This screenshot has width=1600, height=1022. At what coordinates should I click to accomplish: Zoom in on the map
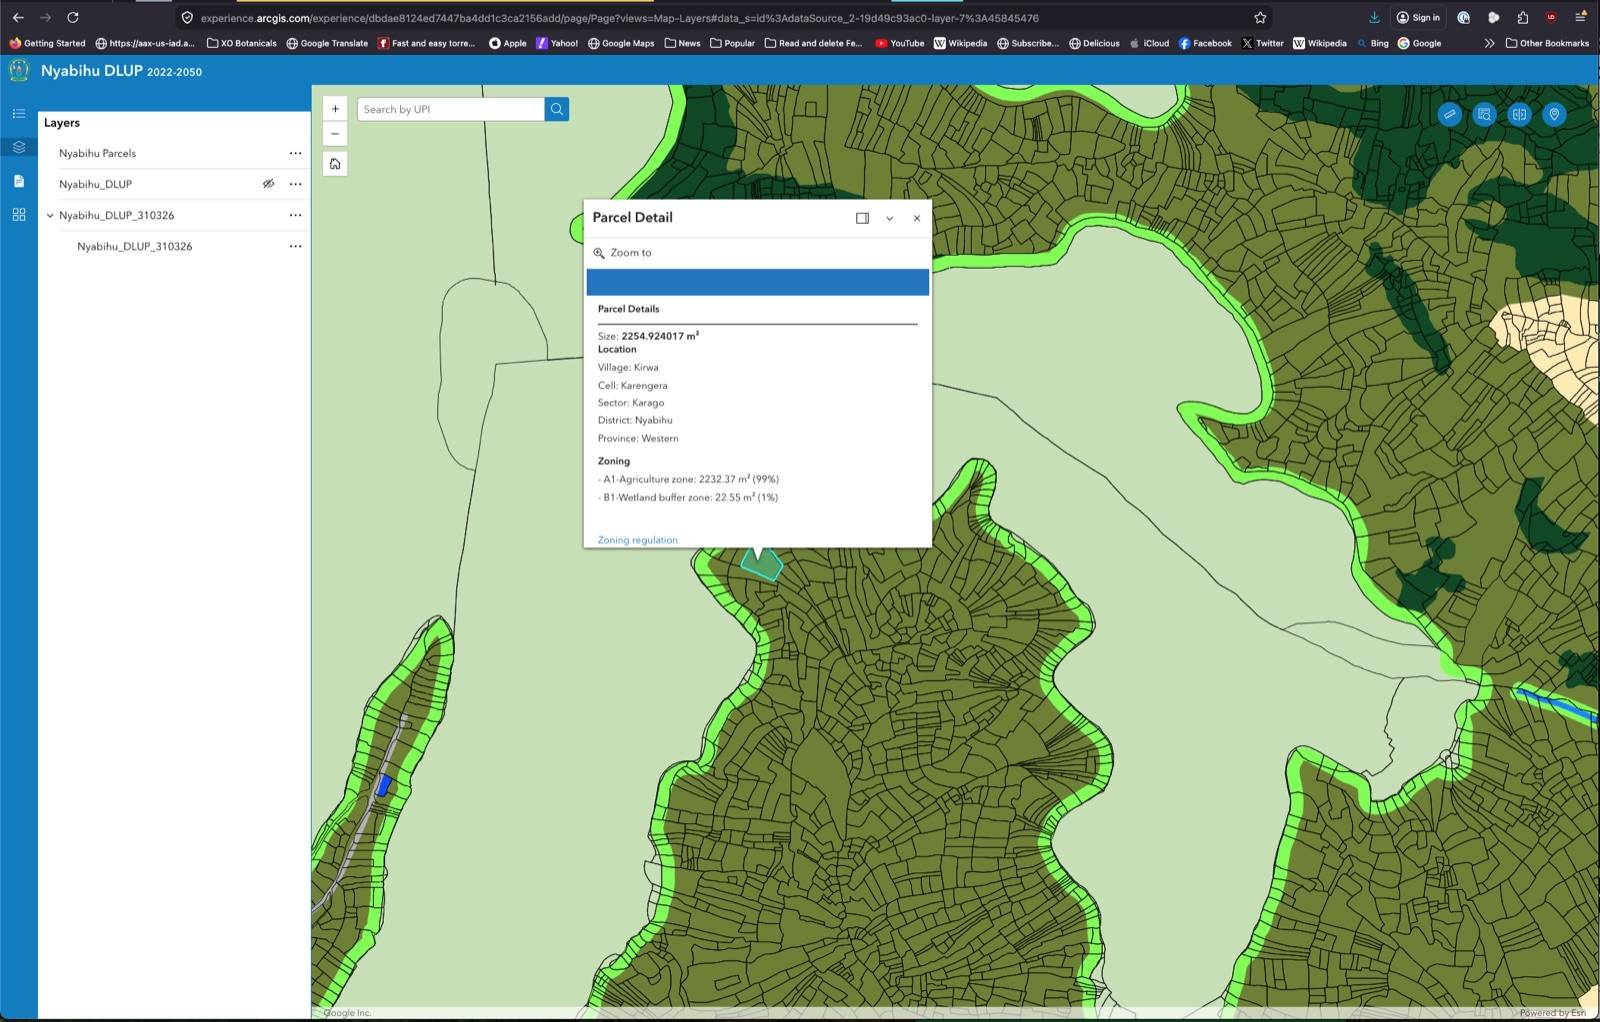pyautogui.click(x=335, y=109)
